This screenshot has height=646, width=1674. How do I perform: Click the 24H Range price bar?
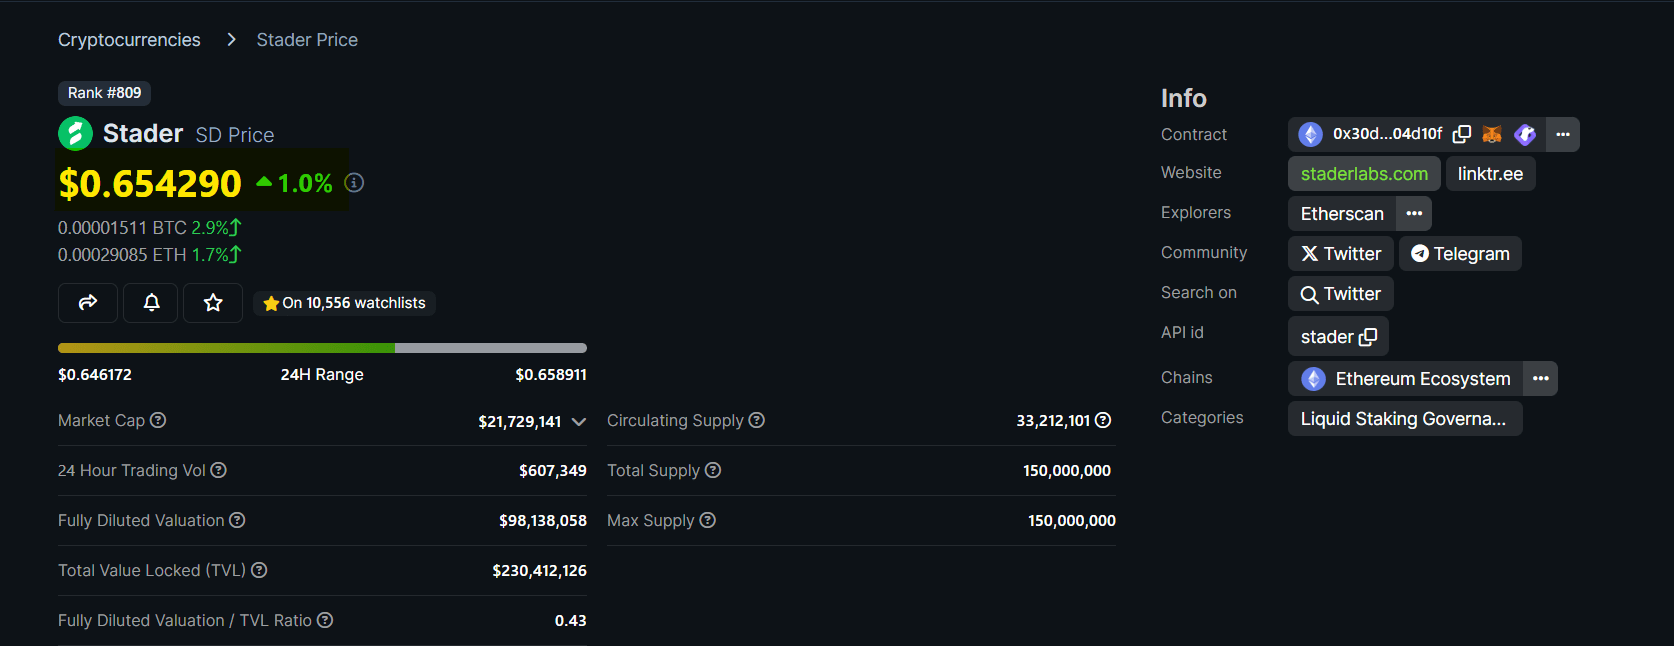pos(322,348)
